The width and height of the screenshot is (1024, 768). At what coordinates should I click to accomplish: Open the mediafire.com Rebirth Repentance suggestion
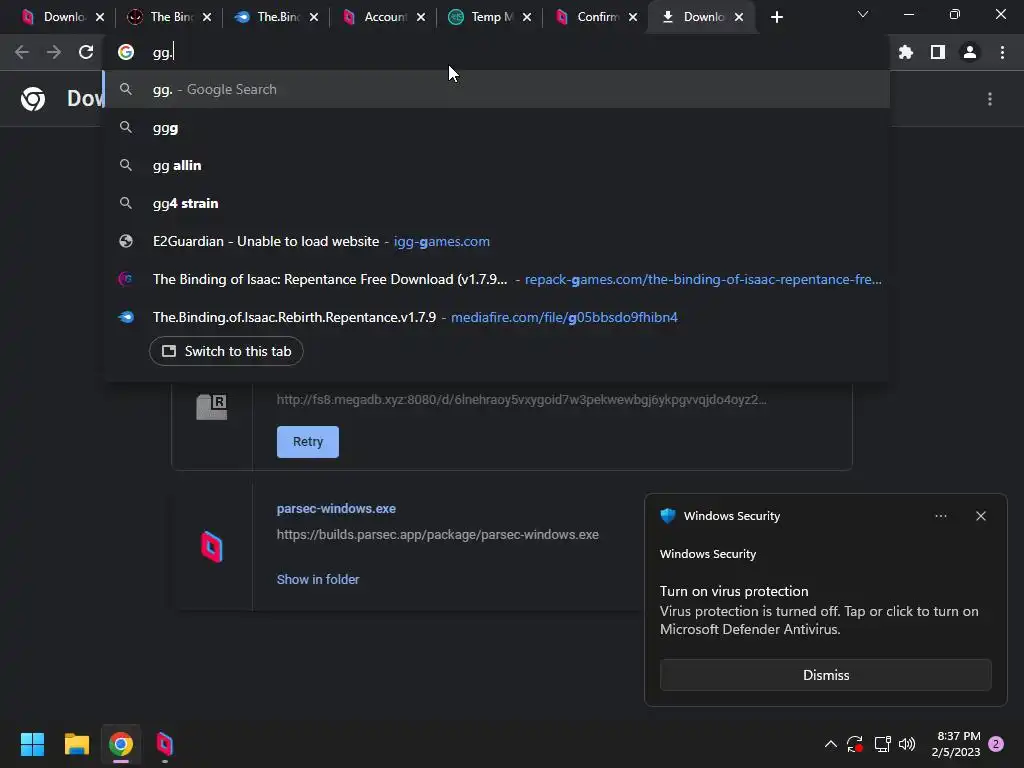(496, 317)
